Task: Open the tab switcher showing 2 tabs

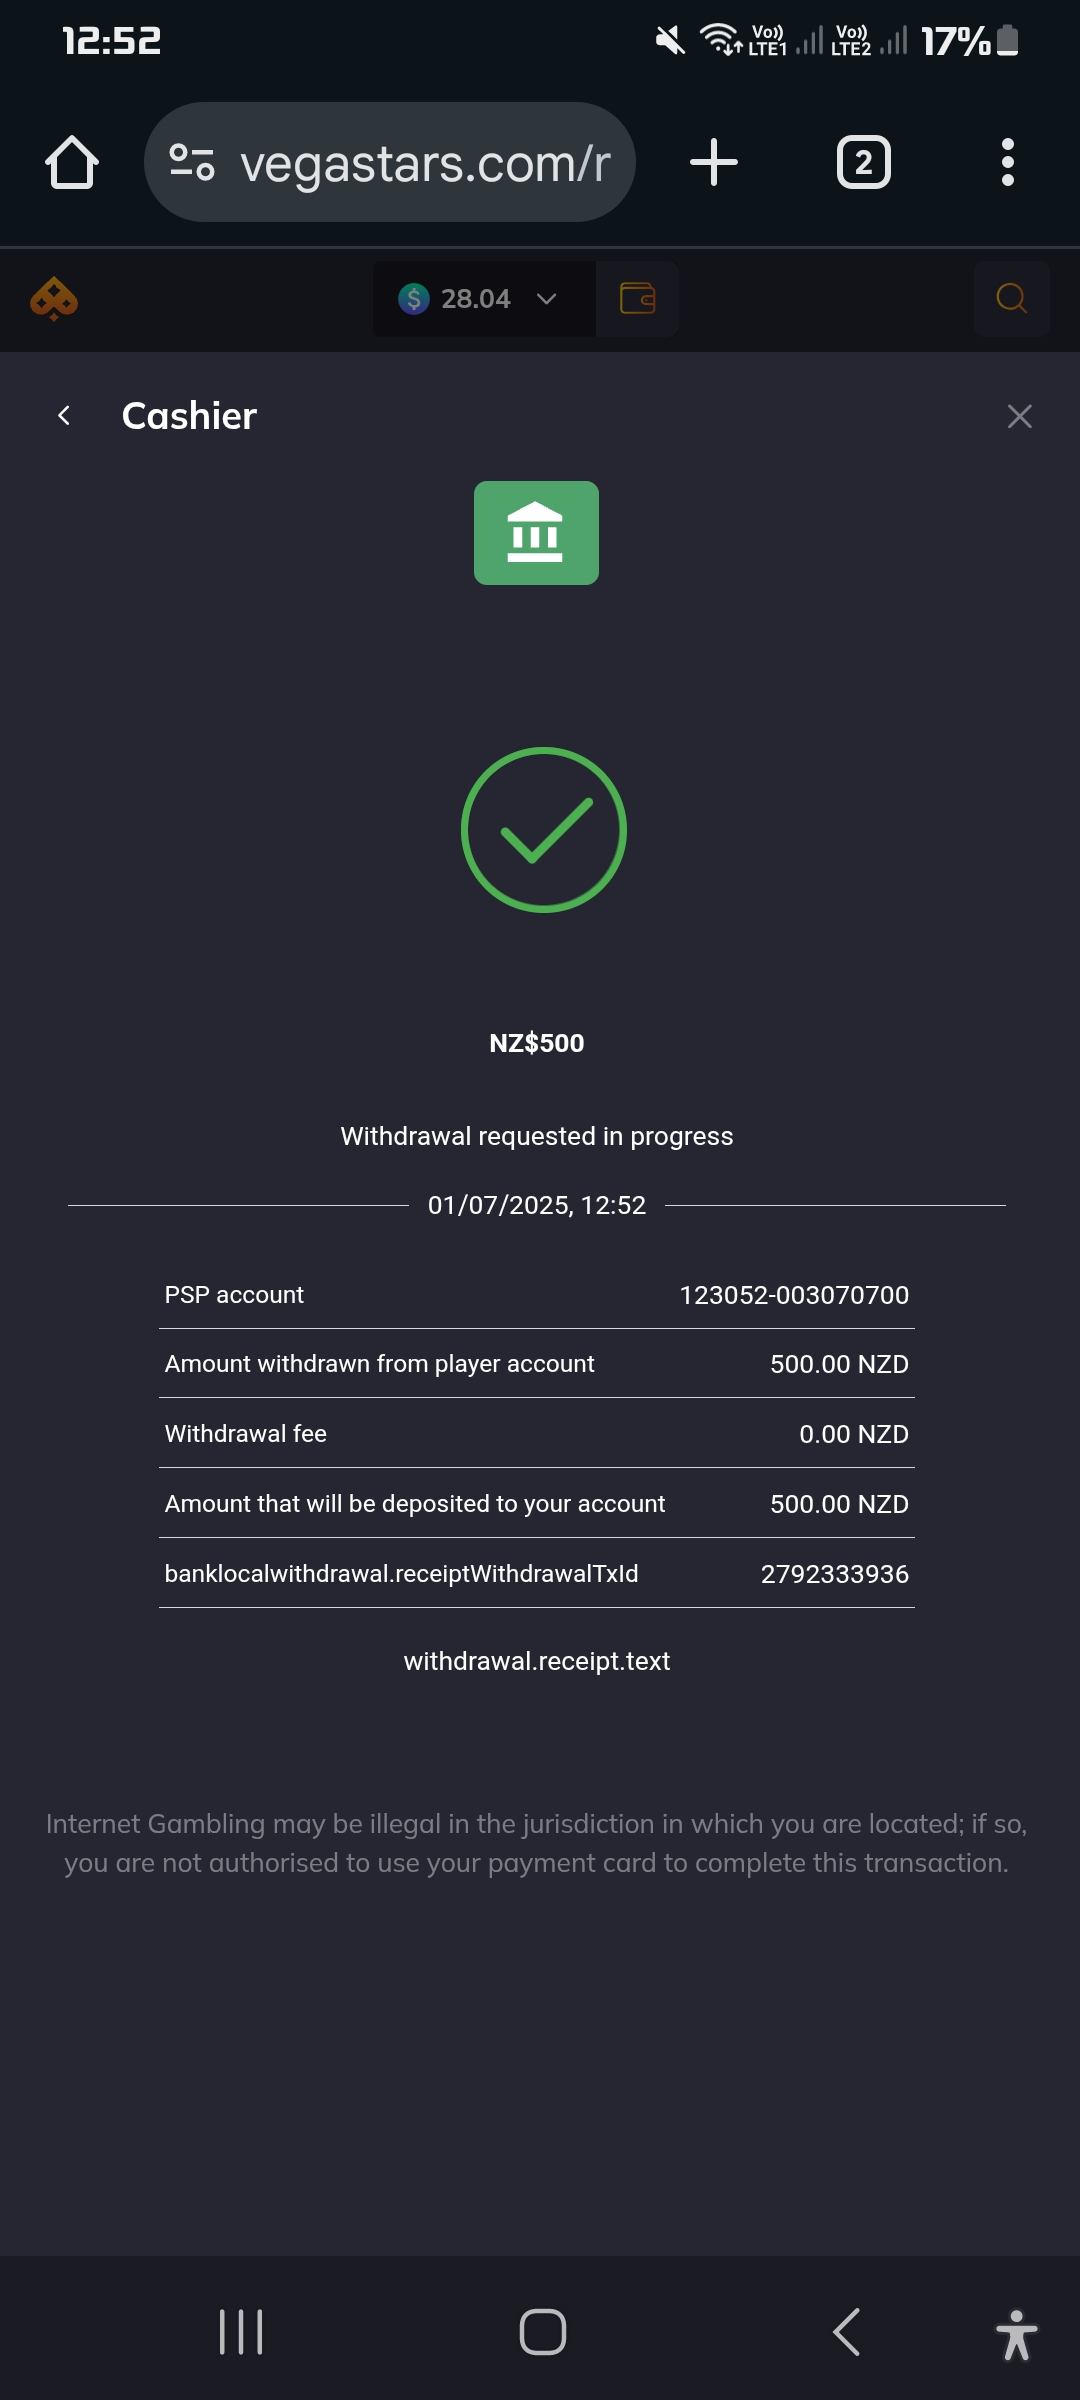Action: point(863,163)
